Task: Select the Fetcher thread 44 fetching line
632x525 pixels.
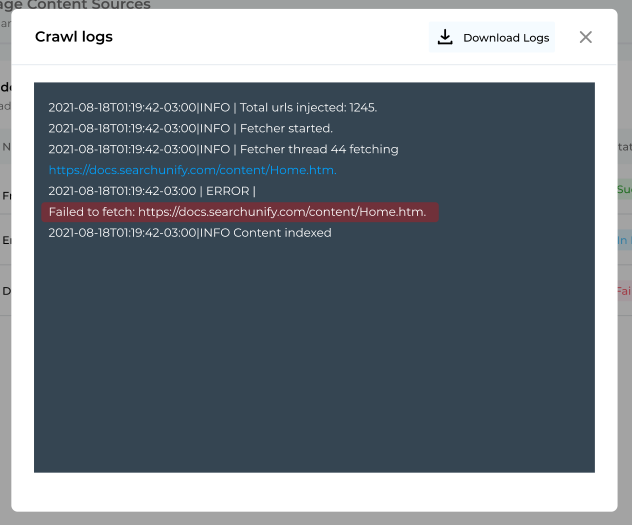Action: (x=223, y=149)
